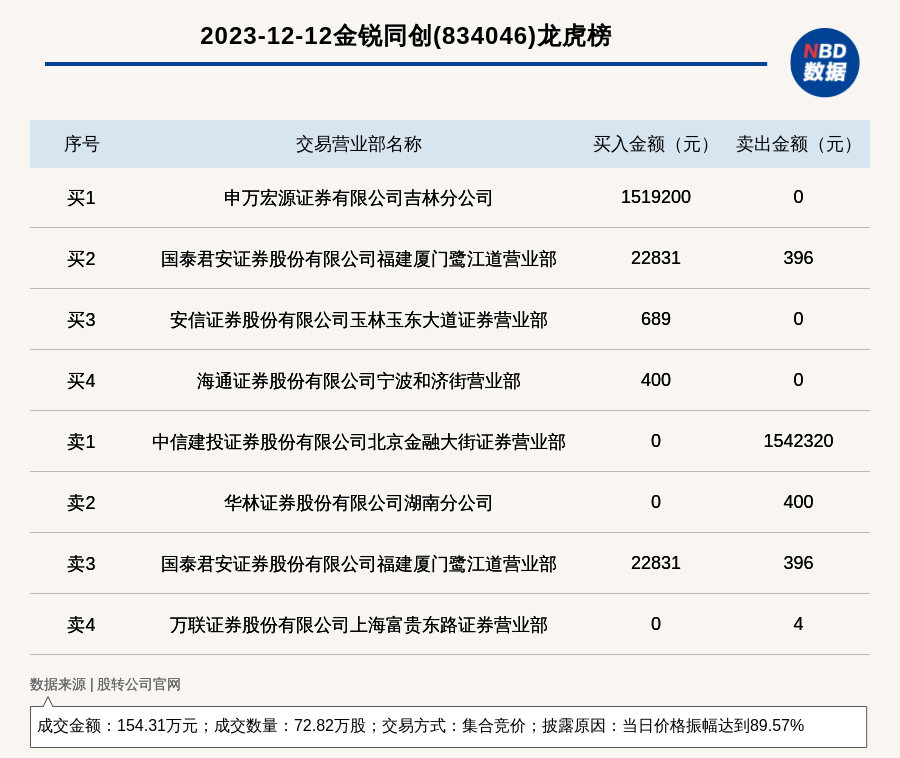Click 中信建投证券股份有限公司北京金融大街证券营业部

point(359,442)
